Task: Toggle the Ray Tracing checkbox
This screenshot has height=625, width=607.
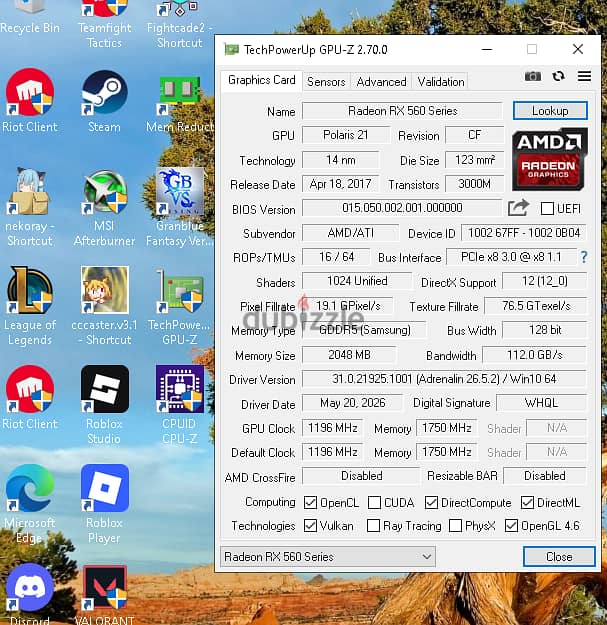Action: (x=373, y=526)
